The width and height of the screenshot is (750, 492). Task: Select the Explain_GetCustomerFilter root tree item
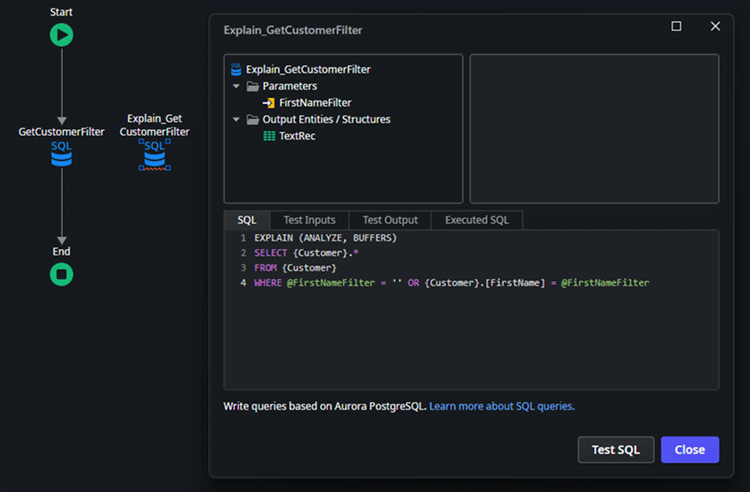tap(308, 70)
